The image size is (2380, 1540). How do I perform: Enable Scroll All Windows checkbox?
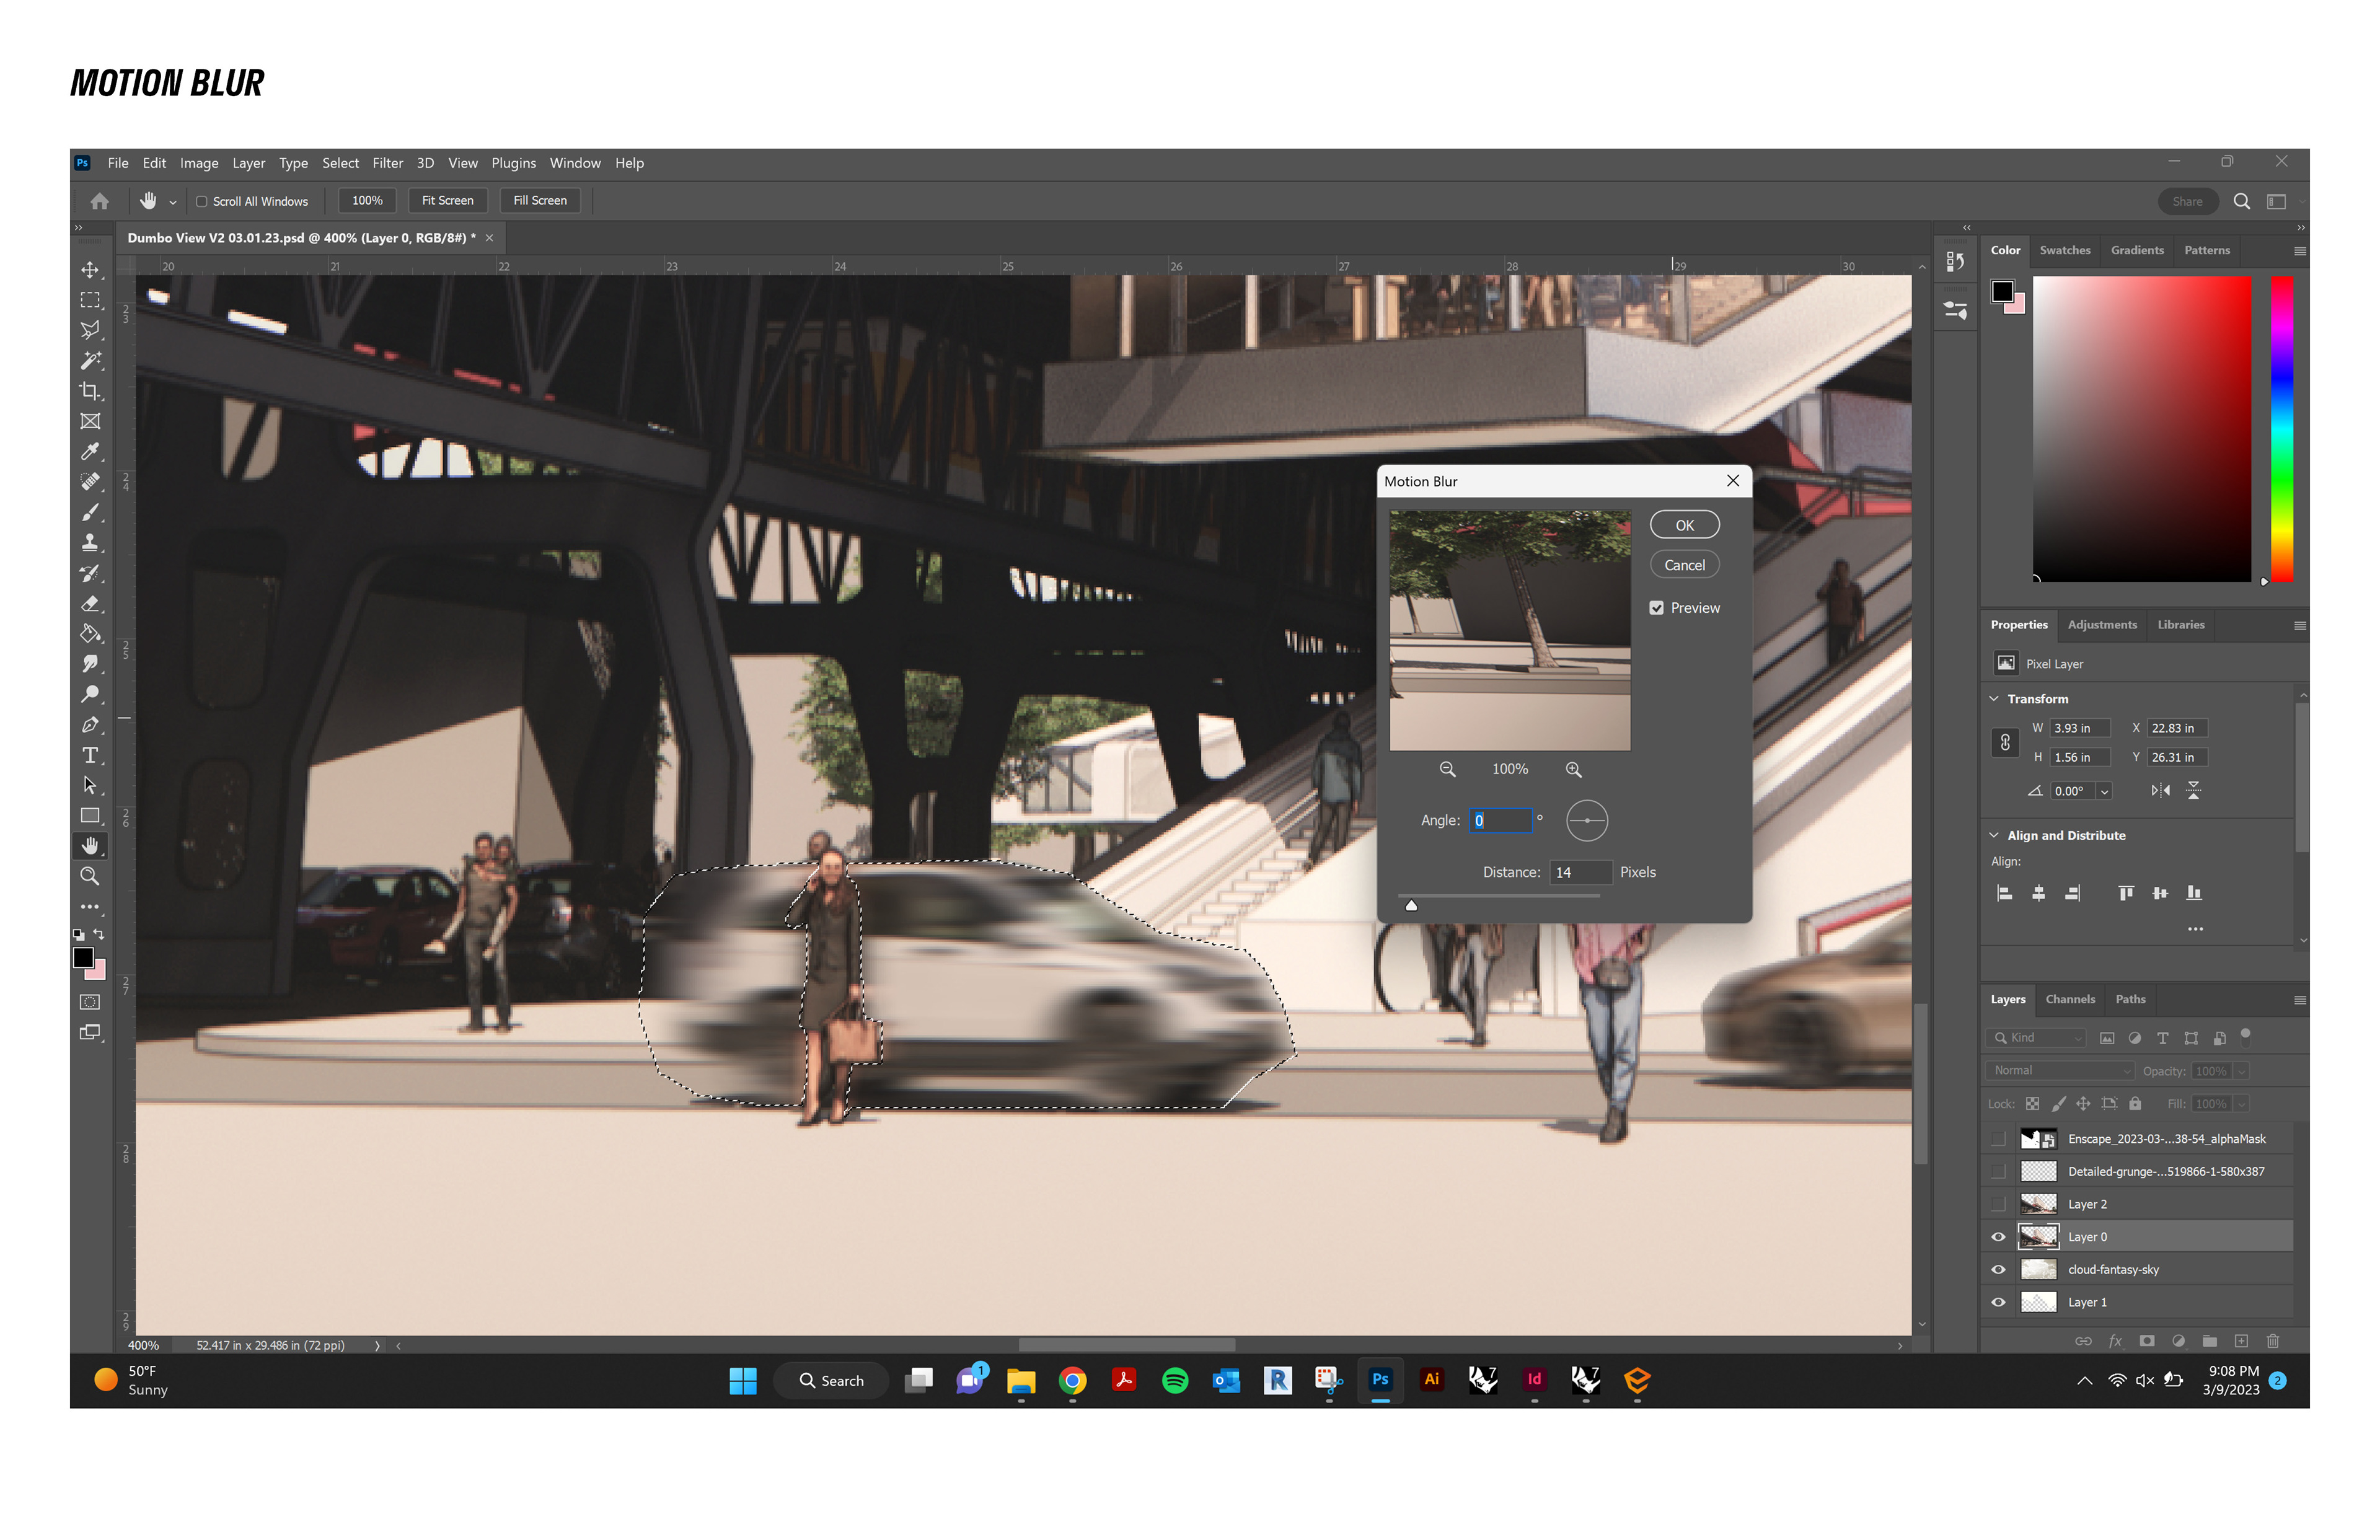pos(202,201)
